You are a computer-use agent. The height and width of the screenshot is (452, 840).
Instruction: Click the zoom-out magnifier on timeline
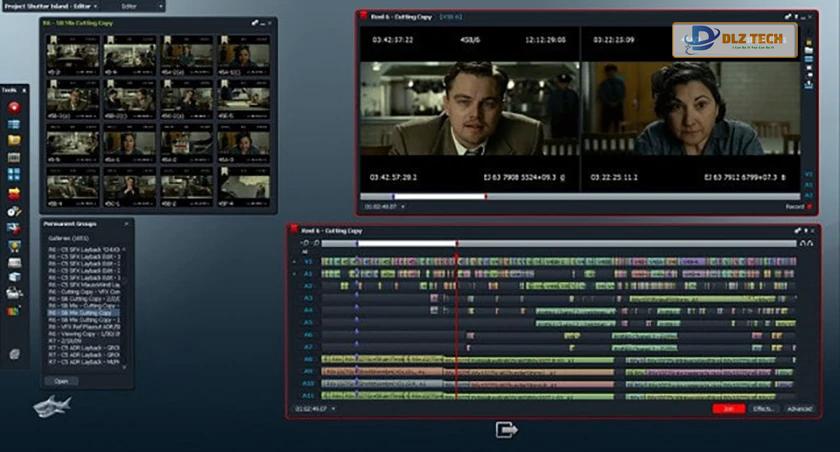pyautogui.click(x=306, y=243)
